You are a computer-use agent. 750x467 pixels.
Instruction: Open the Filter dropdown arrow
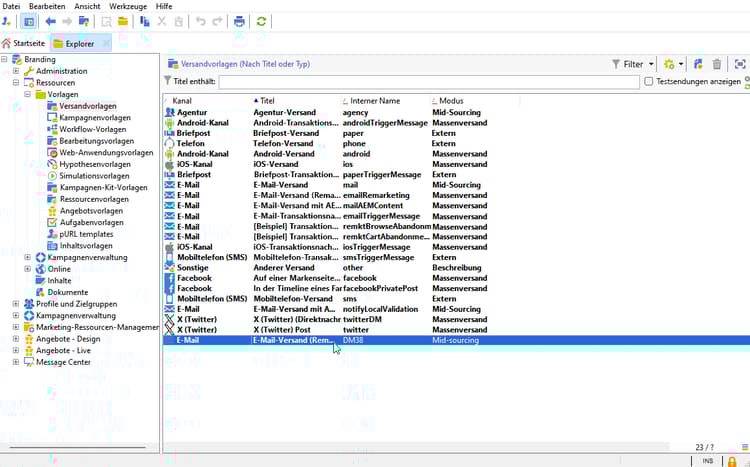click(x=651, y=64)
